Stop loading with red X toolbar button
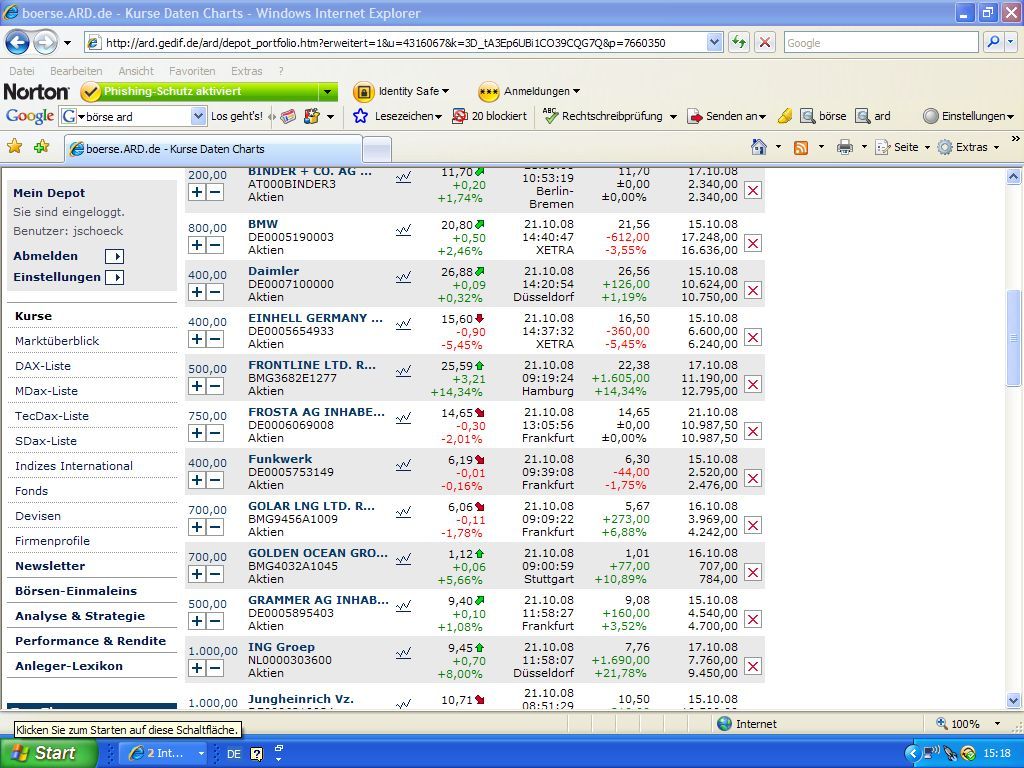Screen dimensions: 1024x768 pyautogui.click(x=765, y=43)
